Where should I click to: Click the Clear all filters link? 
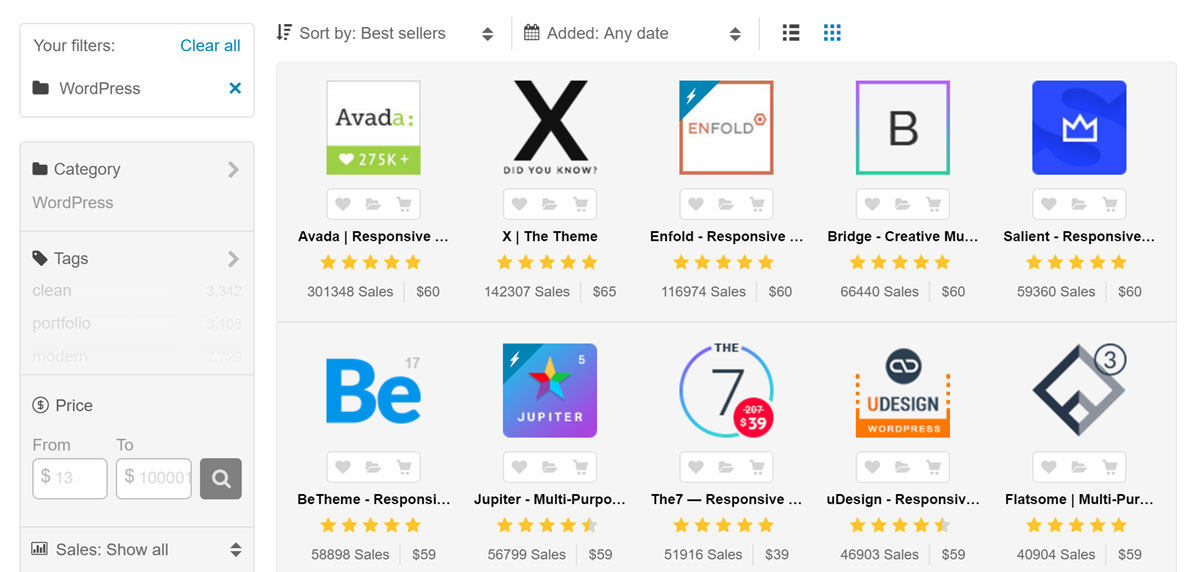210,45
